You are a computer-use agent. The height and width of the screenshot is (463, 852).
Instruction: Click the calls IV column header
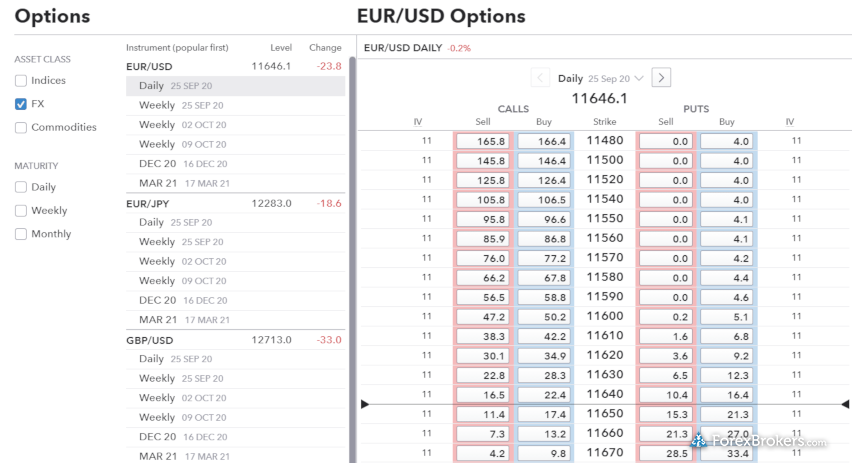[x=417, y=122]
